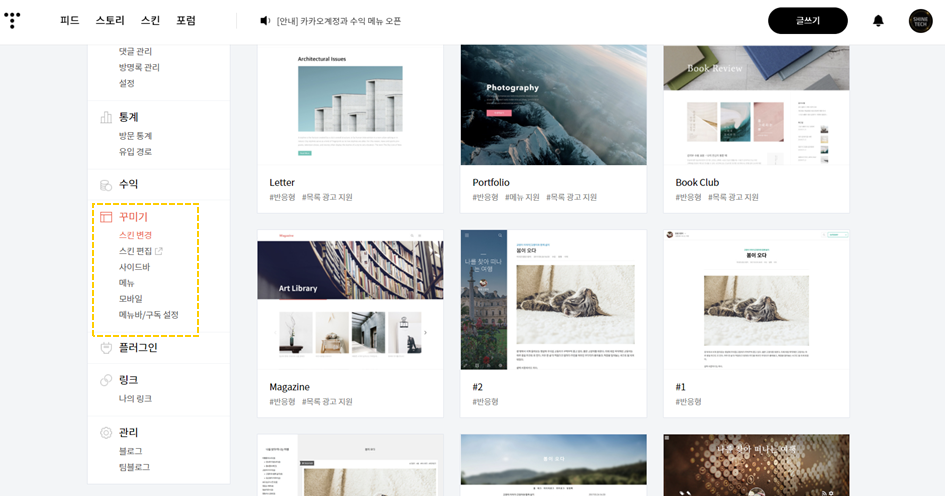Select the Letter skin thumbnail
945x496 pixels.
350,105
